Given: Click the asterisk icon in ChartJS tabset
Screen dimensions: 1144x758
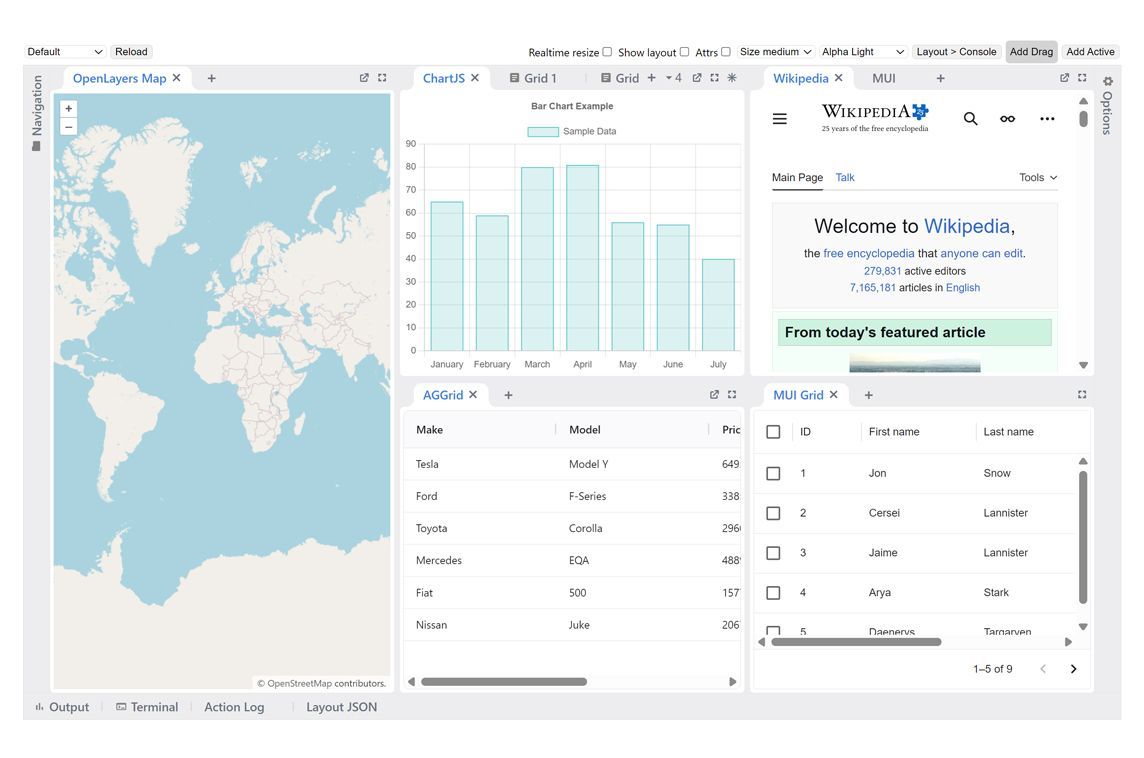Looking at the screenshot, I should coord(732,77).
